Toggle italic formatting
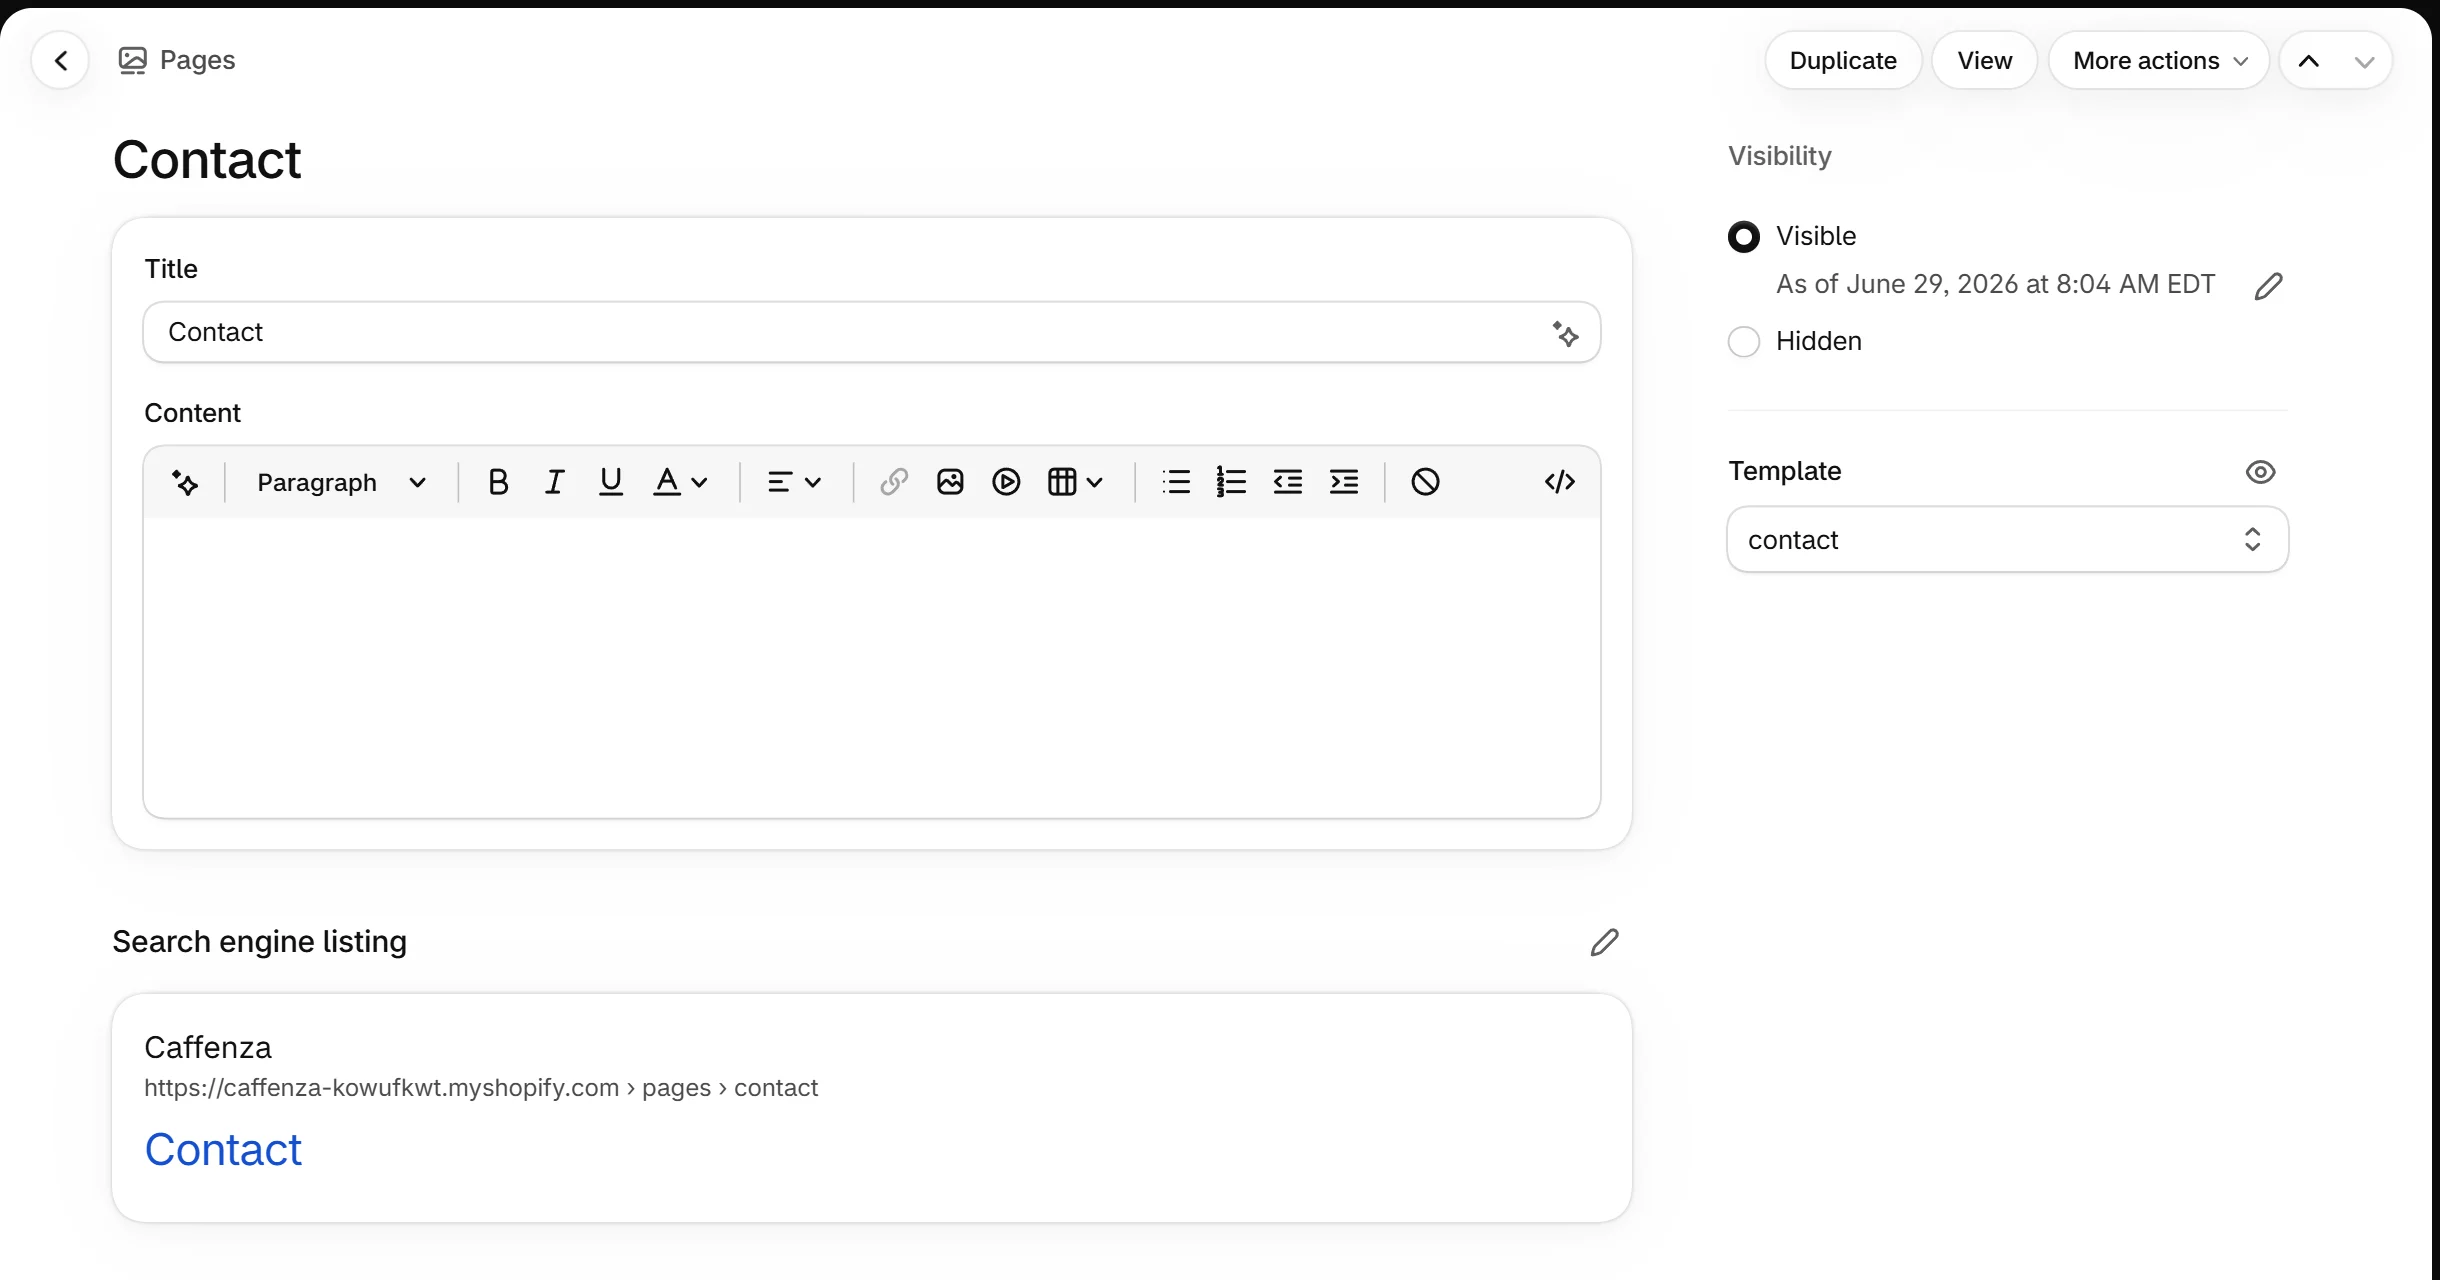The image size is (2440, 1280). pyautogui.click(x=554, y=483)
